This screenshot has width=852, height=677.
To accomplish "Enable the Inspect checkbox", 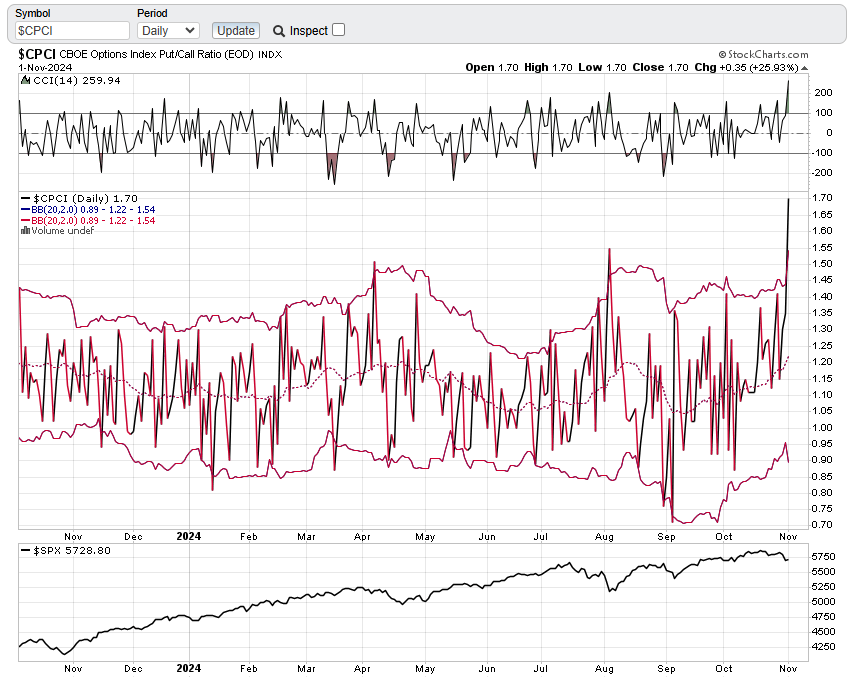I will tap(338, 30).
